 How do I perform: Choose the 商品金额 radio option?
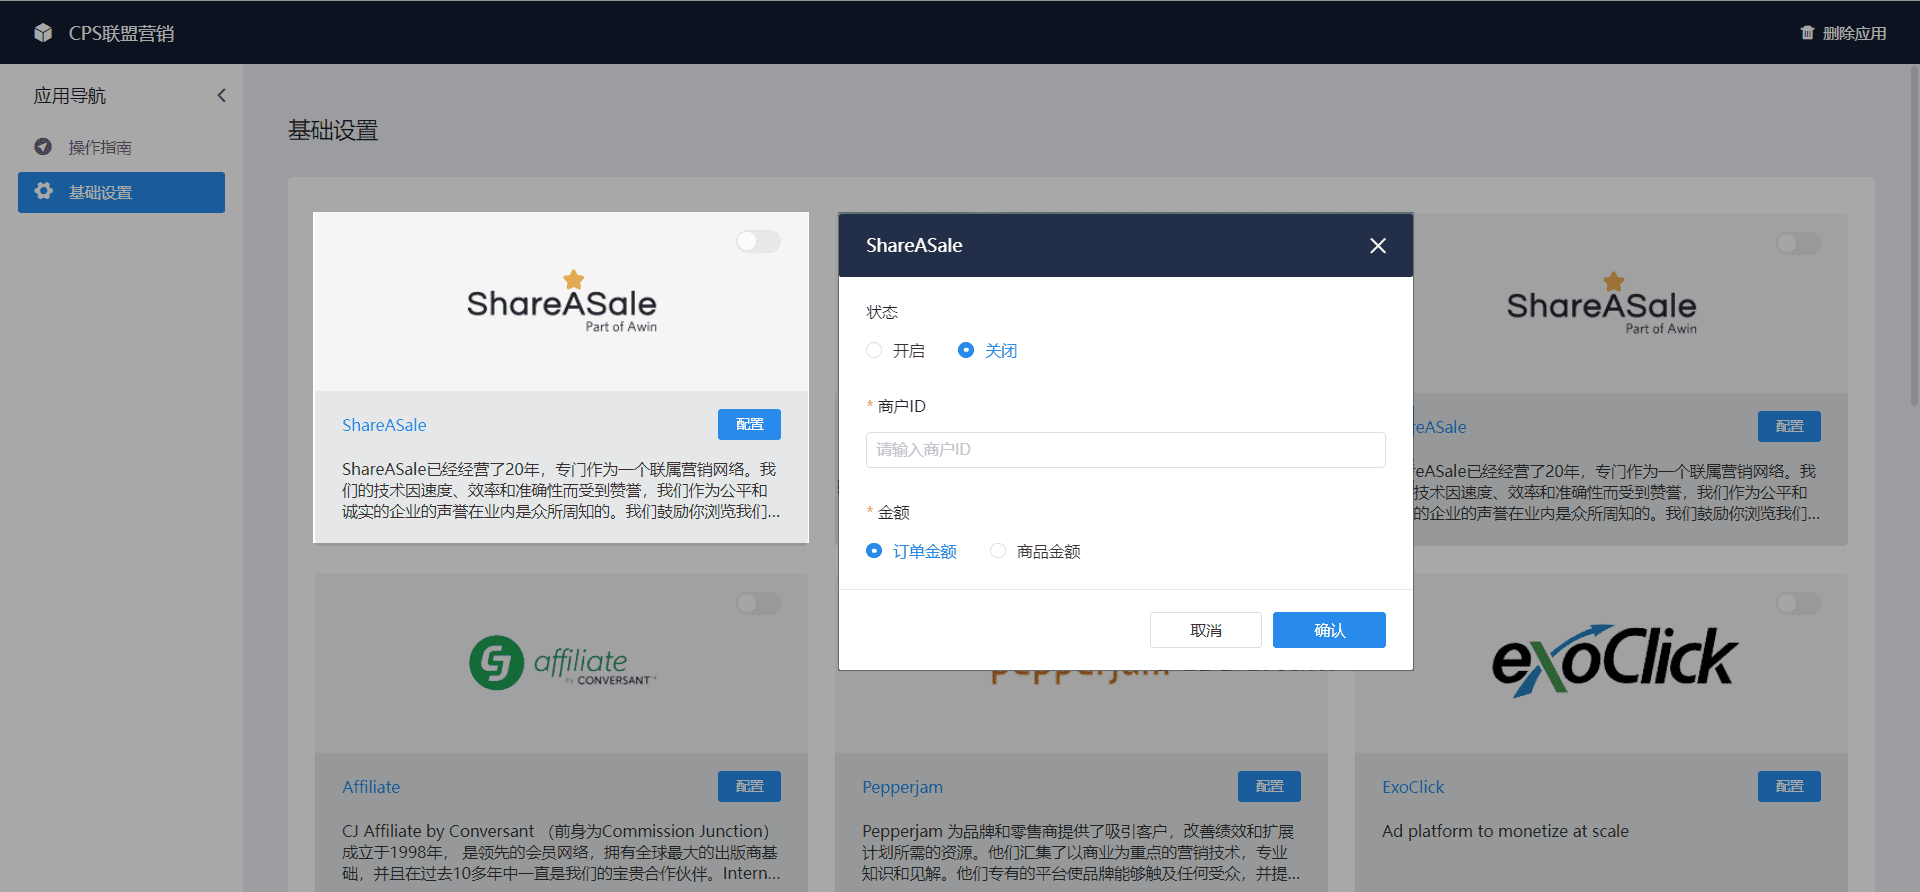tap(998, 551)
